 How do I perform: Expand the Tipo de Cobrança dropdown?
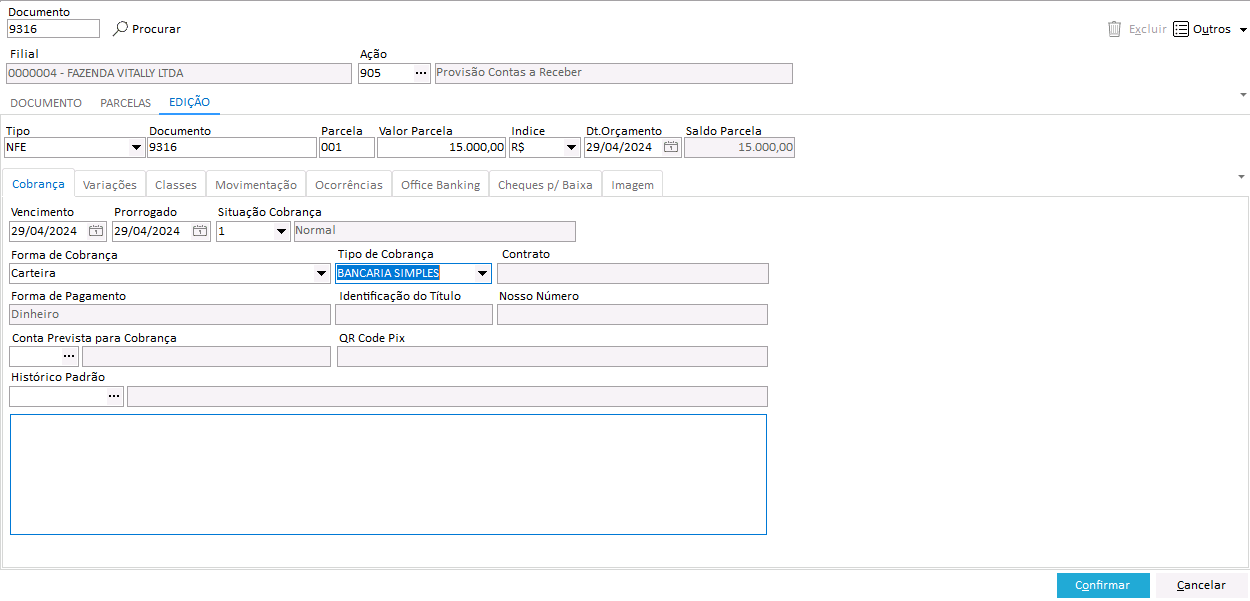[x=482, y=273]
